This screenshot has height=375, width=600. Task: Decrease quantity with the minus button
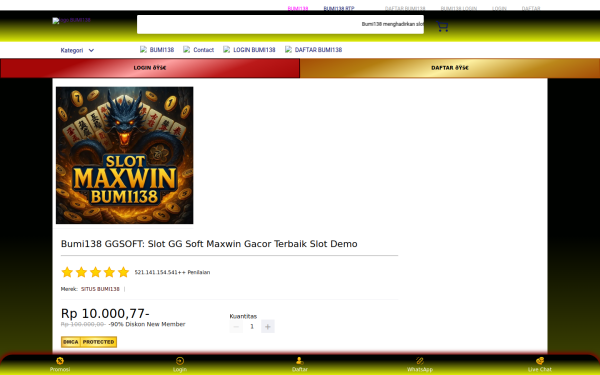[236, 326]
